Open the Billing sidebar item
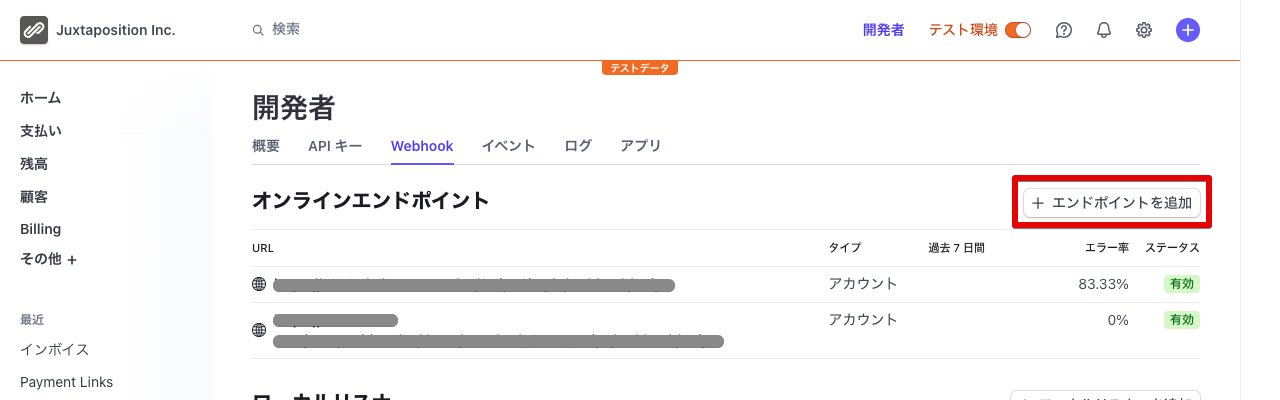This screenshot has height=400, width=1280. tap(41, 229)
